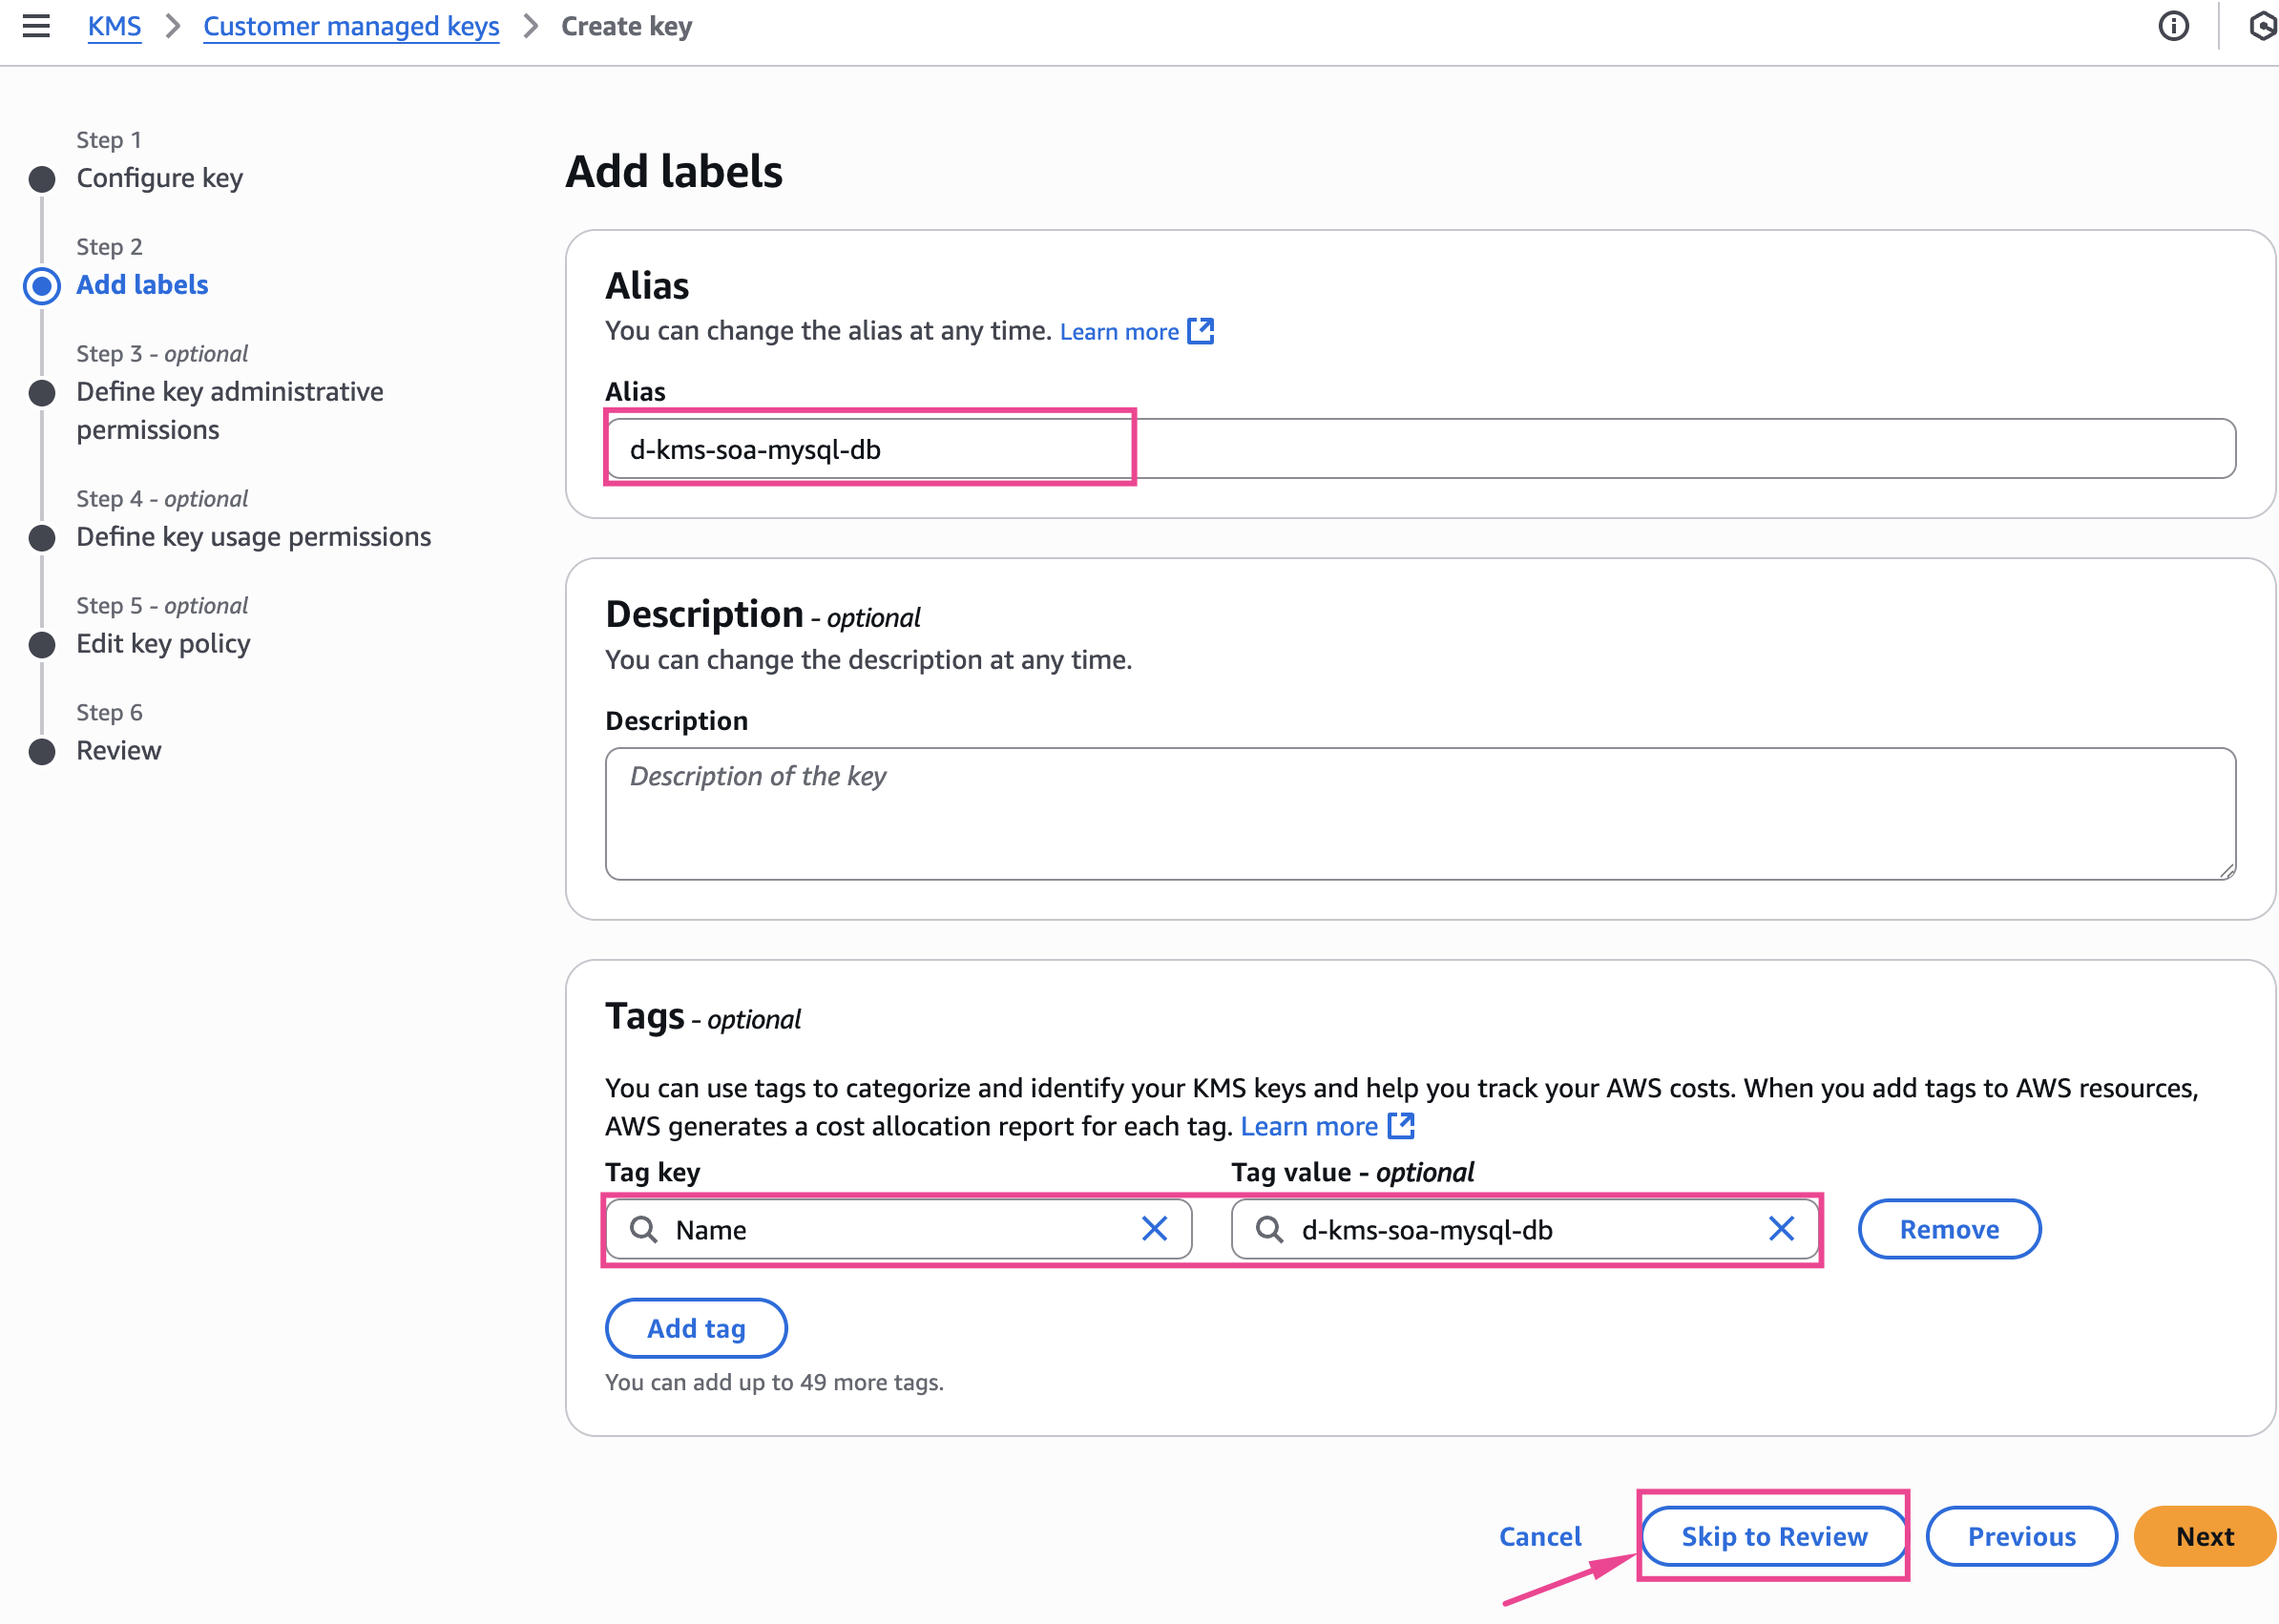The height and width of the screenshot is (1624, 2279).
Task: Click the hexagon settings icon at top right
Action: click(x=2263, y=26)
